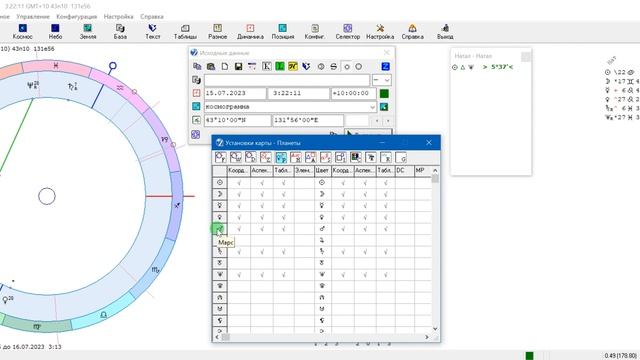Toggle Mars first Аспек. checkmark

[x=262, y=229]
